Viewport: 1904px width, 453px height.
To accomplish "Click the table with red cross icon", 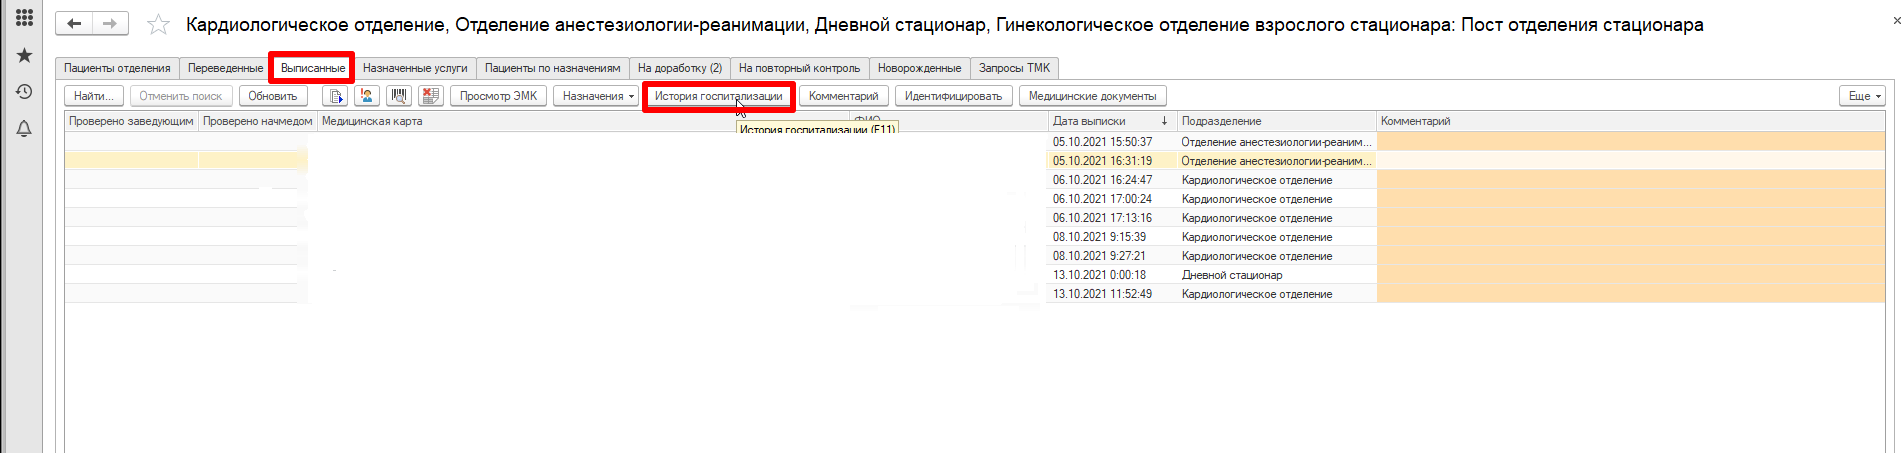I will click(x=431, y=96).
